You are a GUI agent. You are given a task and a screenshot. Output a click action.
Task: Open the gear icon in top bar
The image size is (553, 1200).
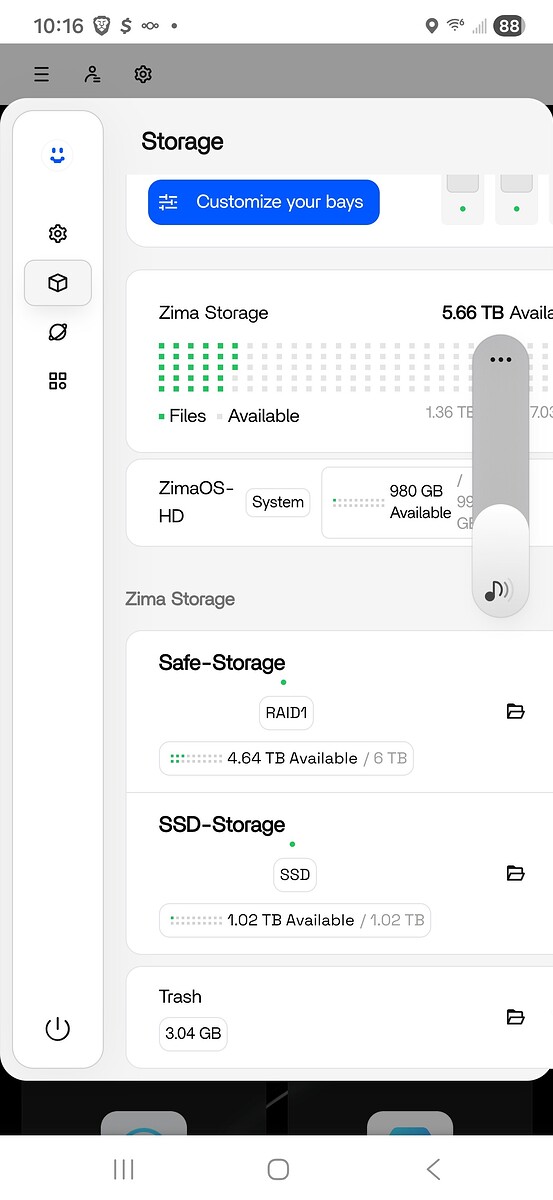click(x=143, y=74)
